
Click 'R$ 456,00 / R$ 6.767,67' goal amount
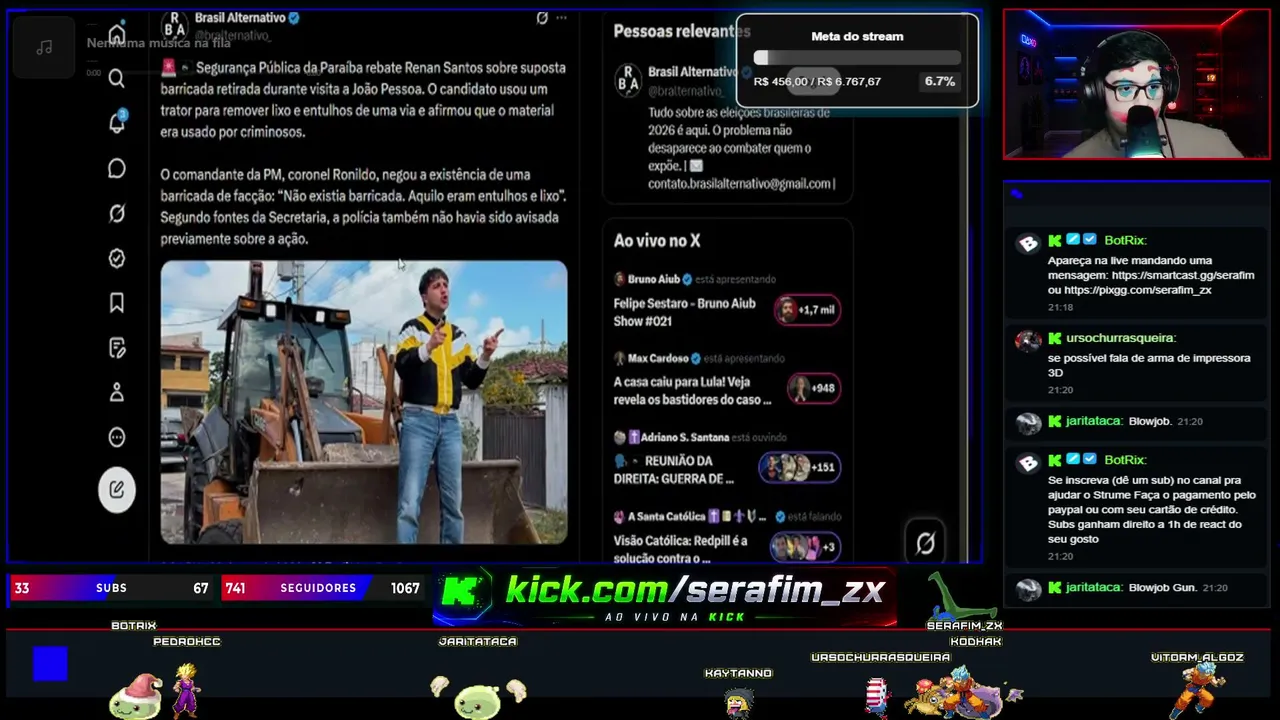[817, 82]
